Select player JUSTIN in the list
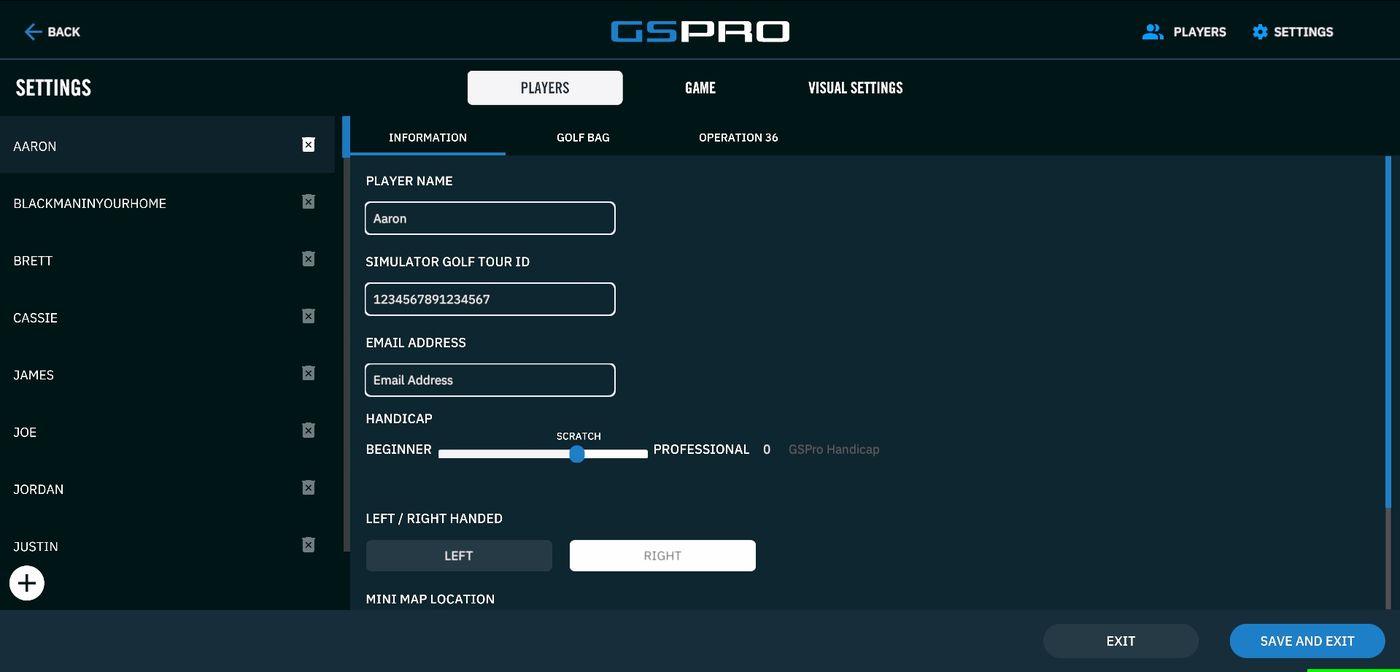 pos(167,546)
